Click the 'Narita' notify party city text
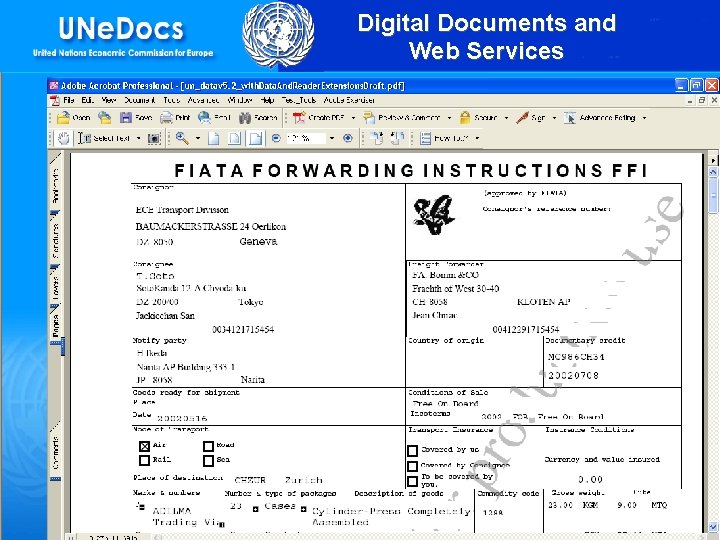Screen dimensions: 720x540 253,380
